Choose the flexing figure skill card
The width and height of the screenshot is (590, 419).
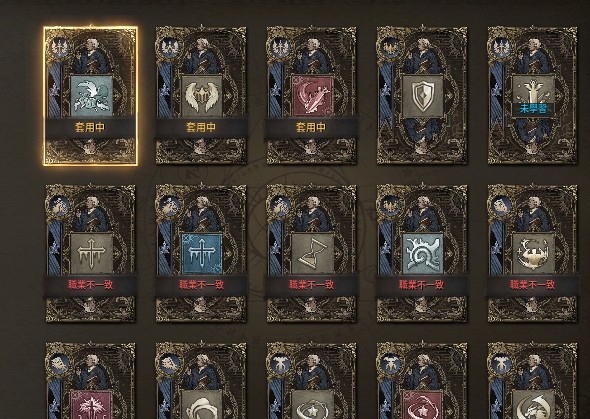coord(532,253)
